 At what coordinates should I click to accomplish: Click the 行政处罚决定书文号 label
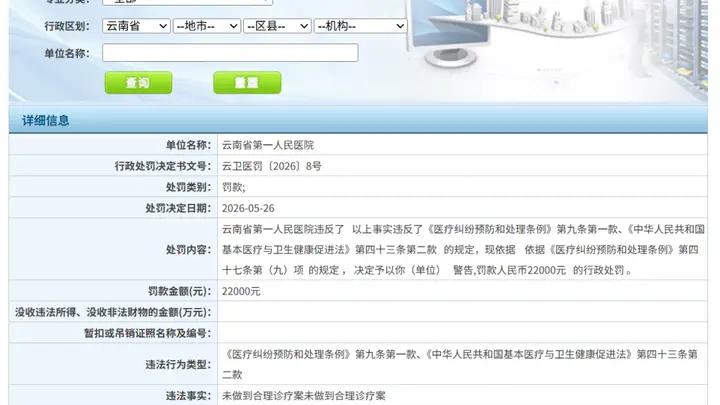(163, 166)
